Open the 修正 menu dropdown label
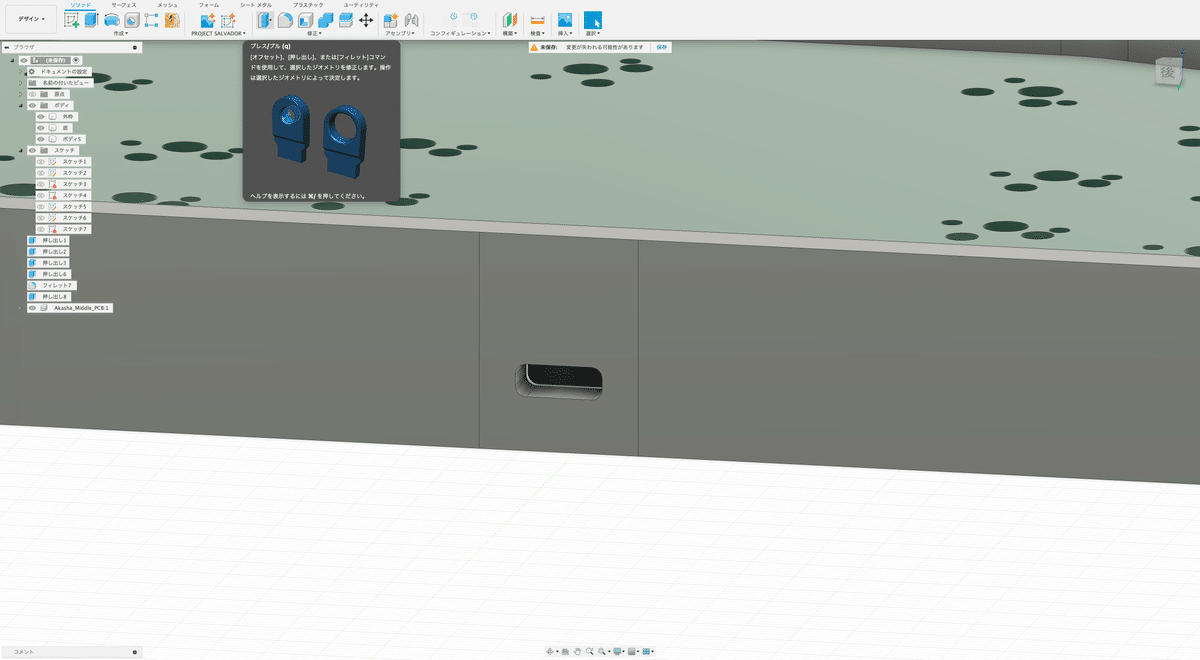 tap(314, 33)
